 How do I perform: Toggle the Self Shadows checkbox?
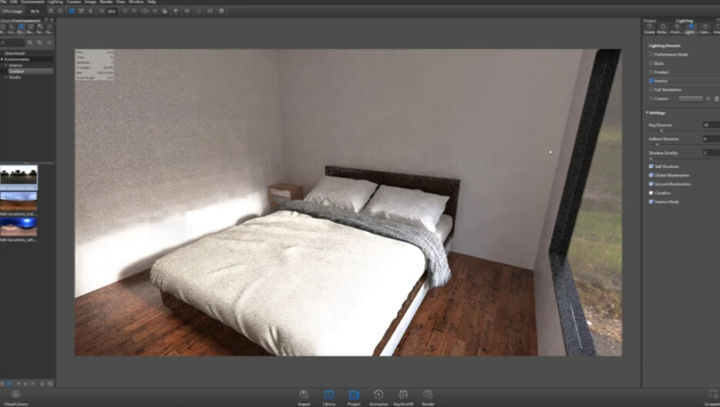(651, 166)
